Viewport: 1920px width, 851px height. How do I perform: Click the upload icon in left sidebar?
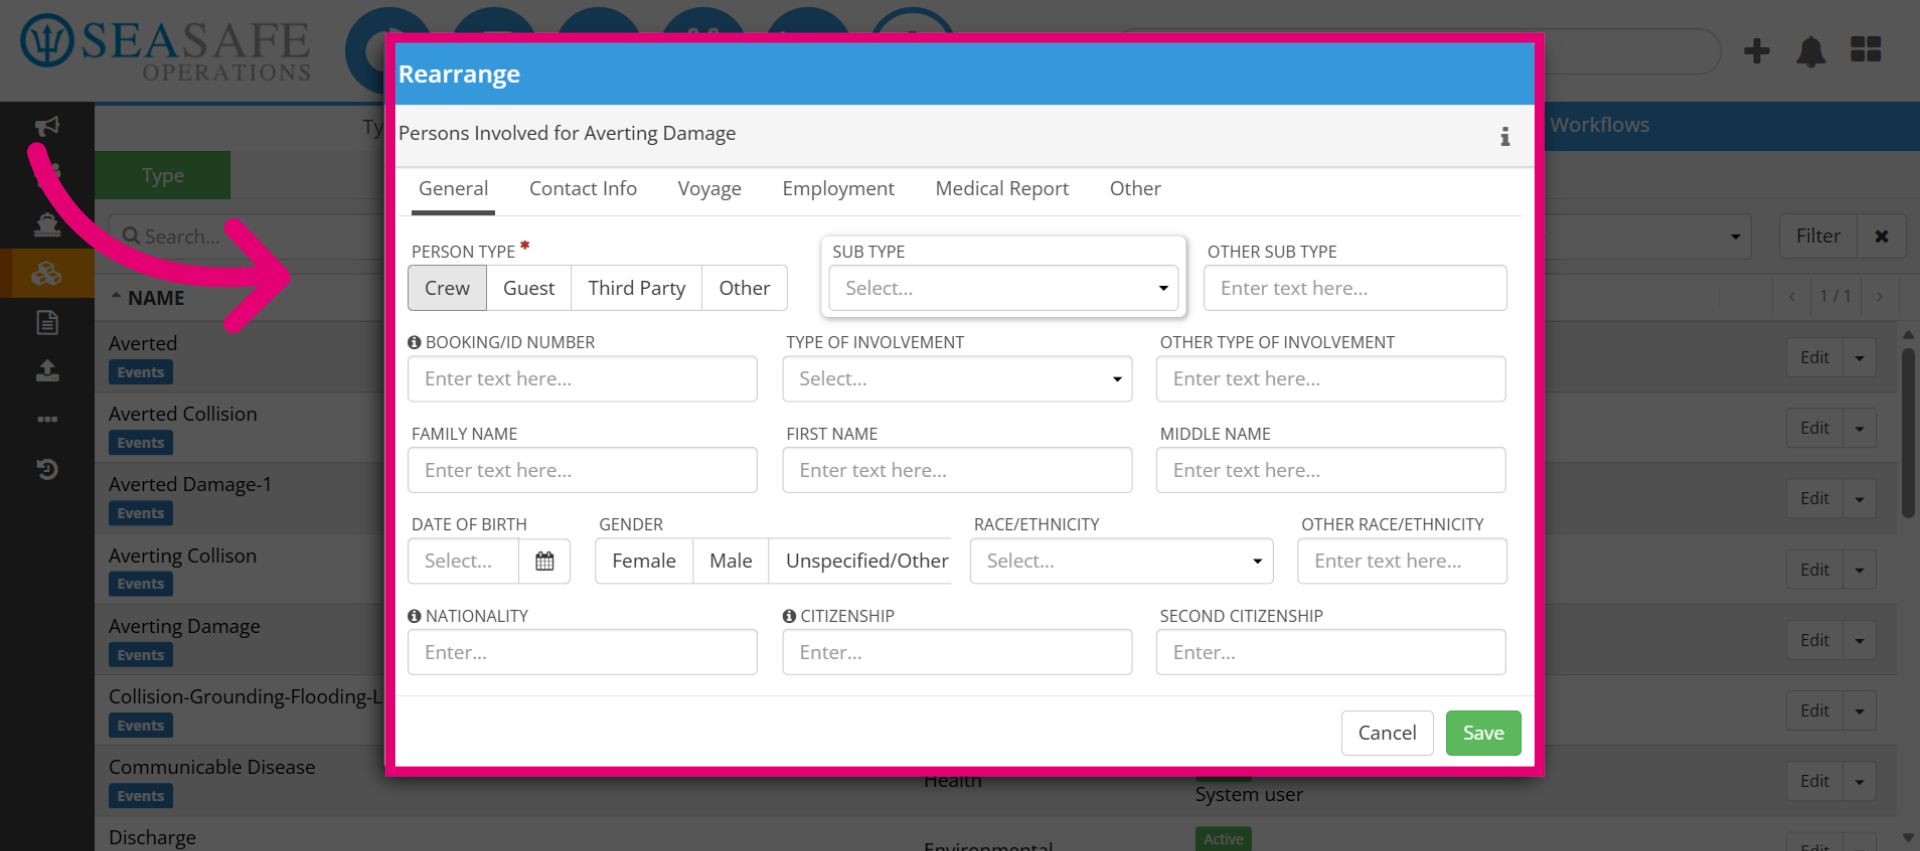tap(47, 371)
